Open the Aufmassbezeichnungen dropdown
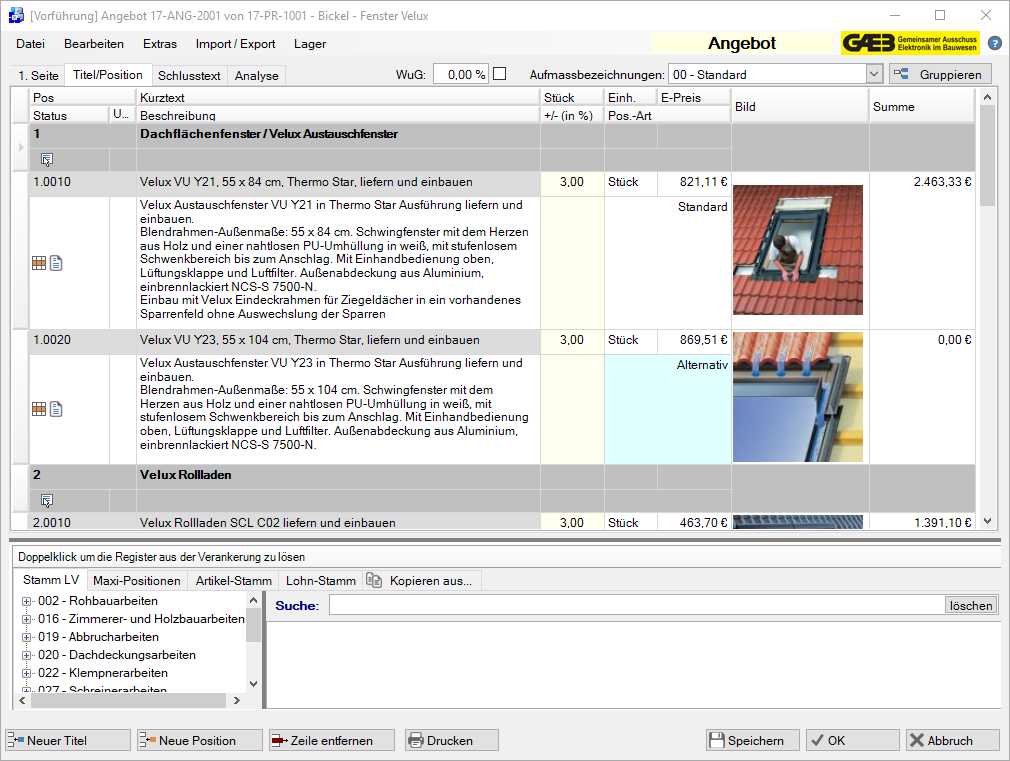Image resolution: width=1010 pixels, height=761 pixels. [x=873, y=74]
